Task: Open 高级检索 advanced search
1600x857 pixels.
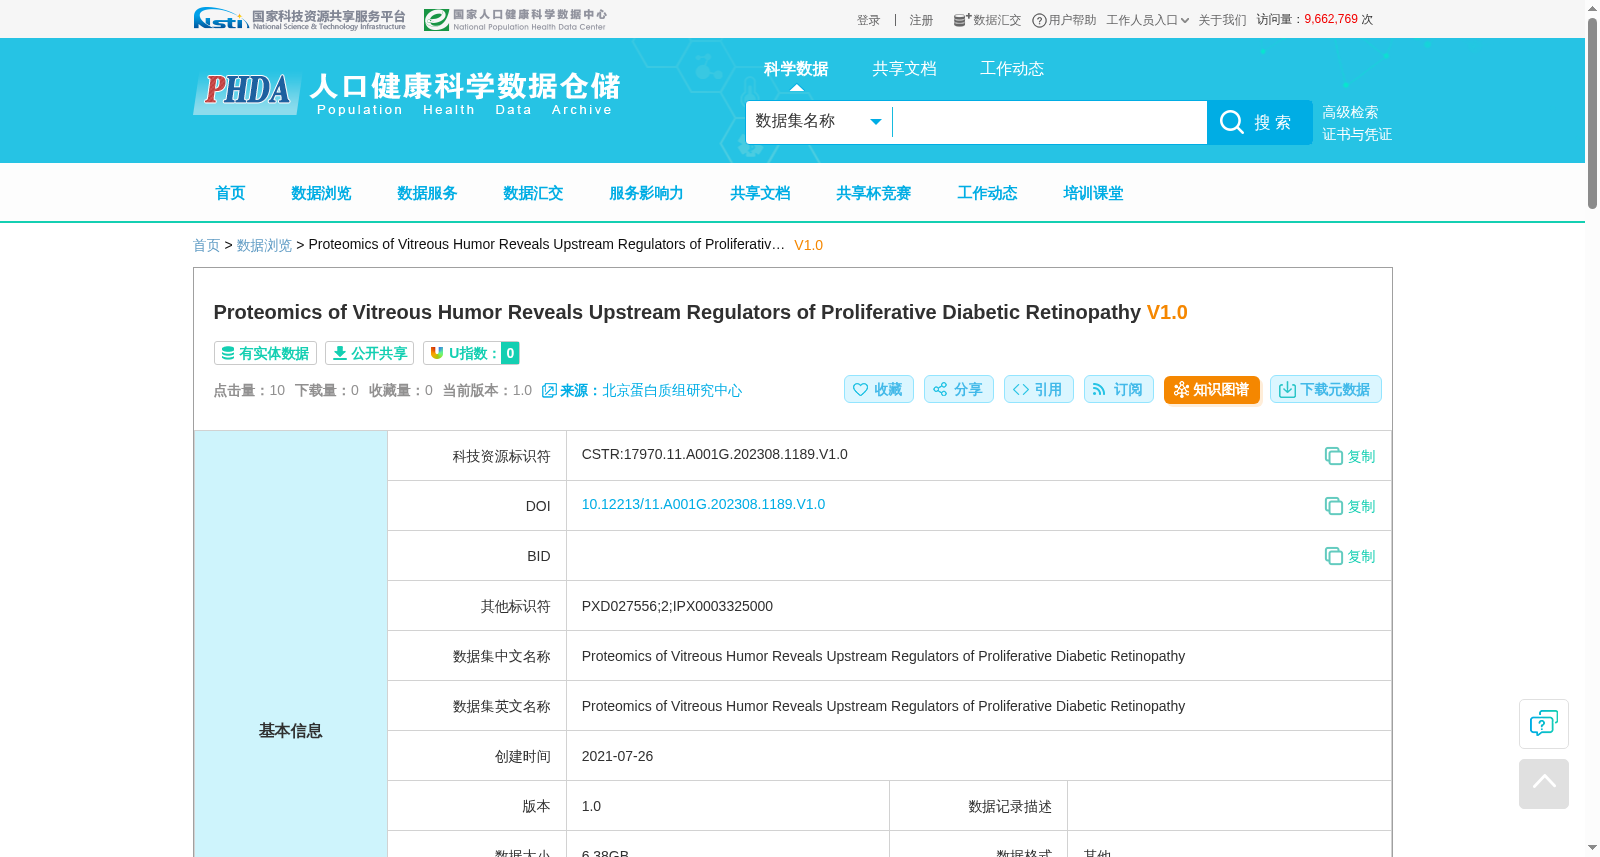Action: [x=1350, y=112]
